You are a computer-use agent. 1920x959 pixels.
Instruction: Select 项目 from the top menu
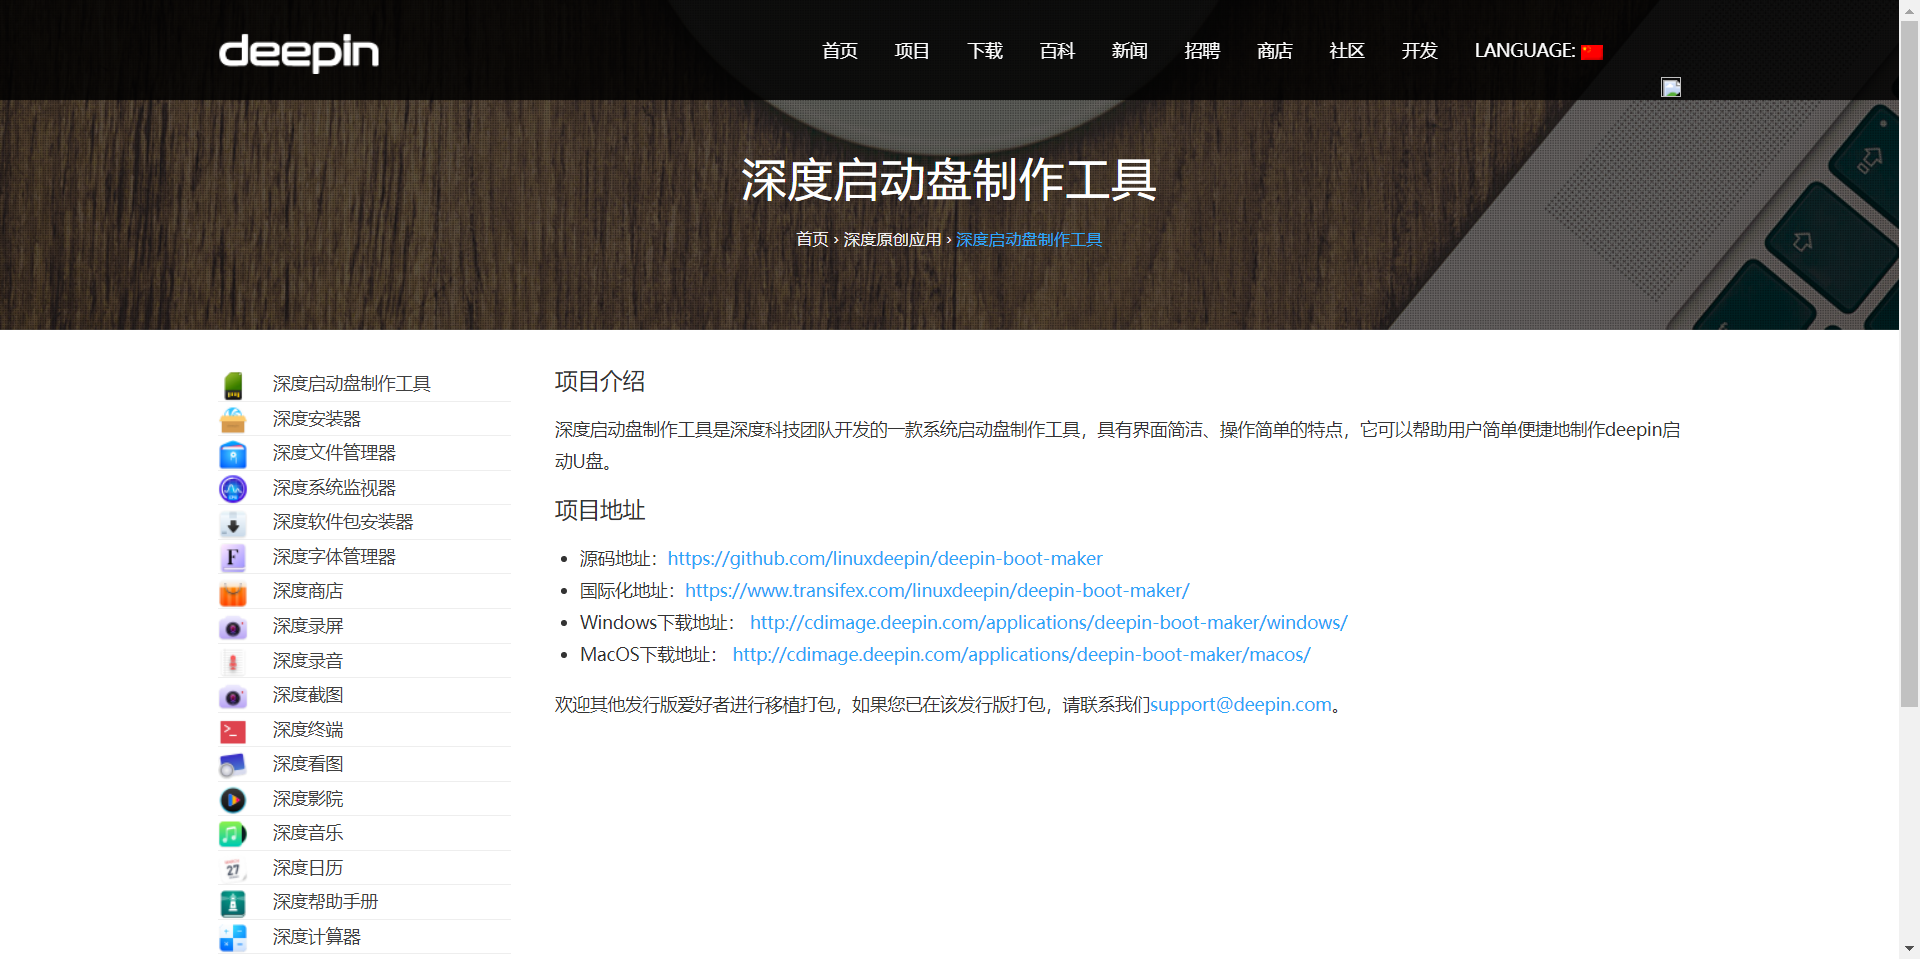point(911,51)
